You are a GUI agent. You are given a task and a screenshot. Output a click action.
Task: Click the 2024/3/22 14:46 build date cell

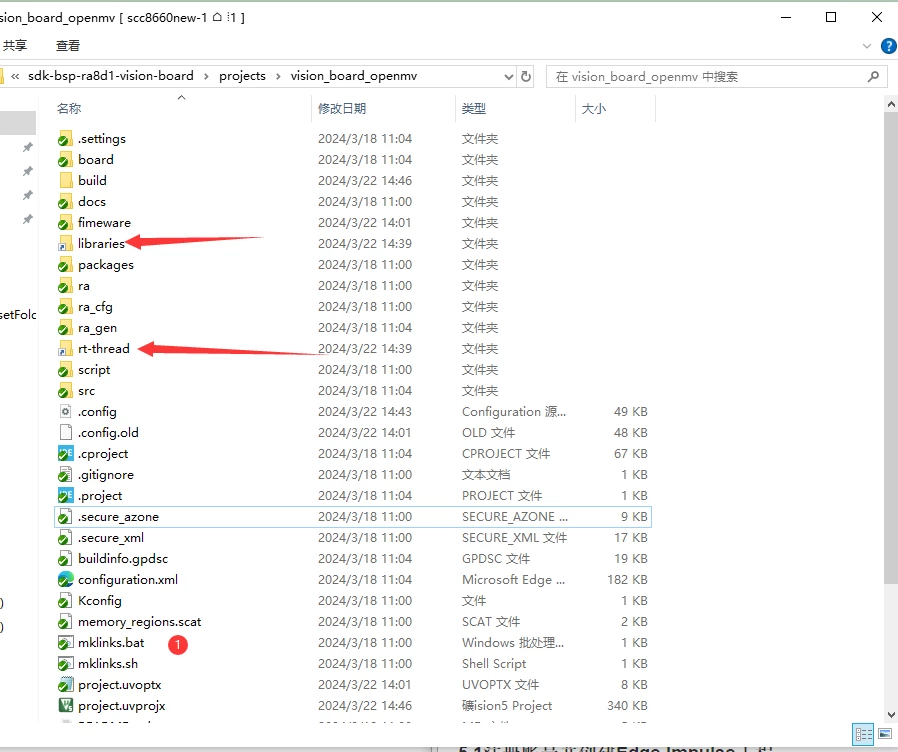[365, 180]
